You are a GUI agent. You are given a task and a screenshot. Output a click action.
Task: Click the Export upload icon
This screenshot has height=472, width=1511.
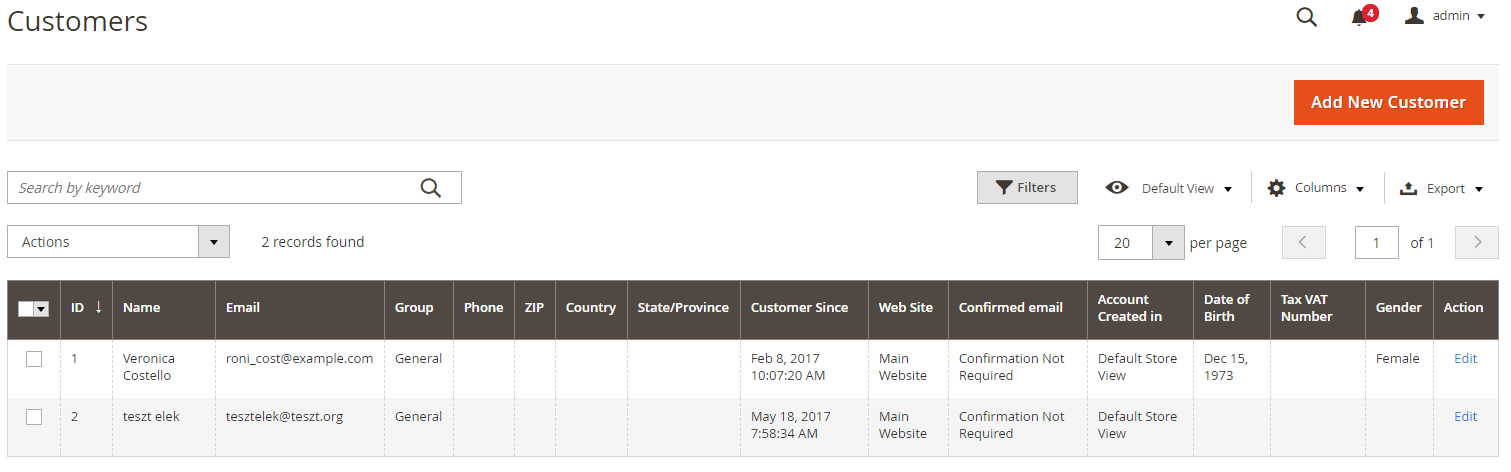[1408, 188]
